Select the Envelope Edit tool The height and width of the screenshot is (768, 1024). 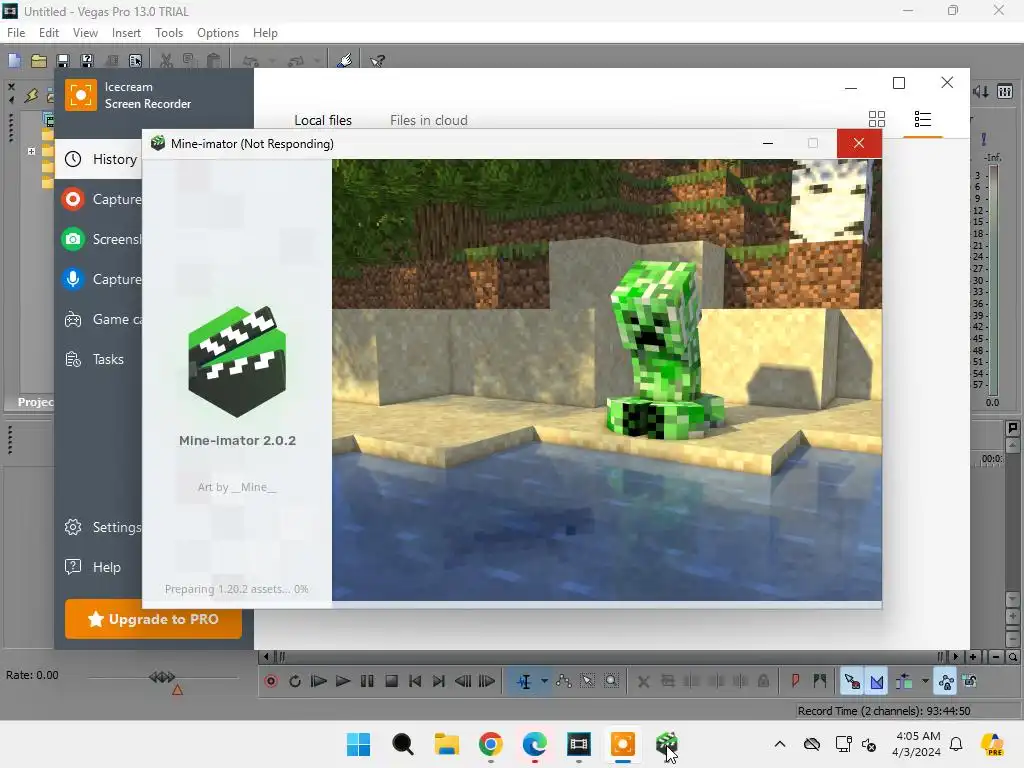point(564,681)
